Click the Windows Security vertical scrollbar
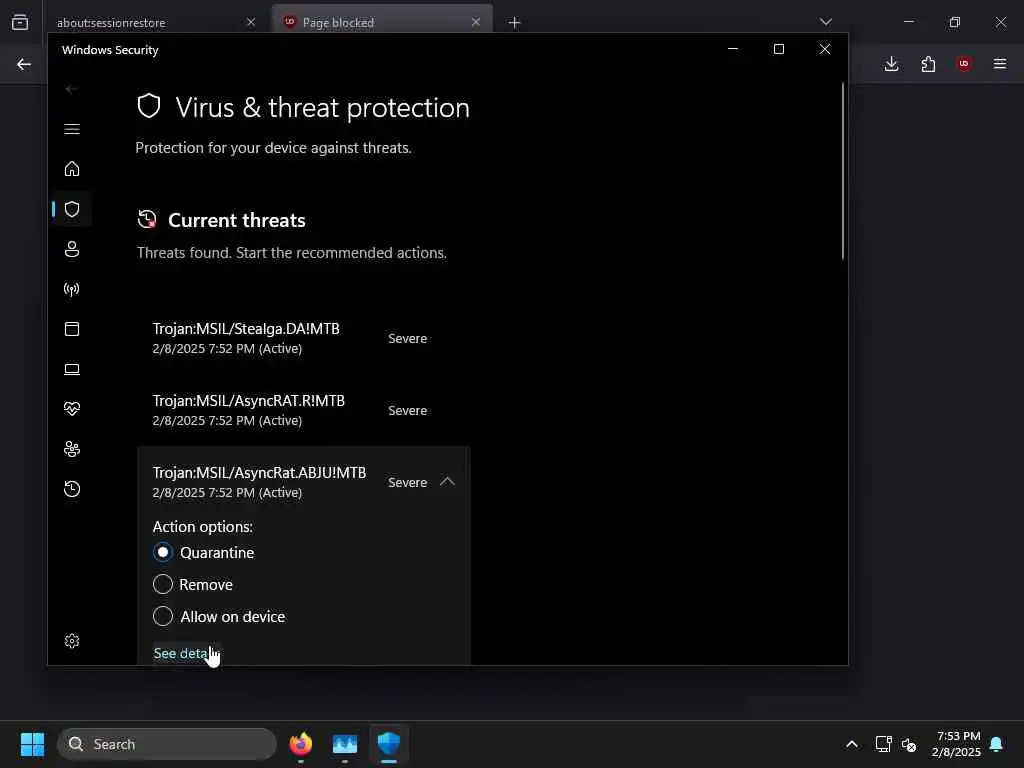The height and width of the screenshot is (768, 1024). 842,171
